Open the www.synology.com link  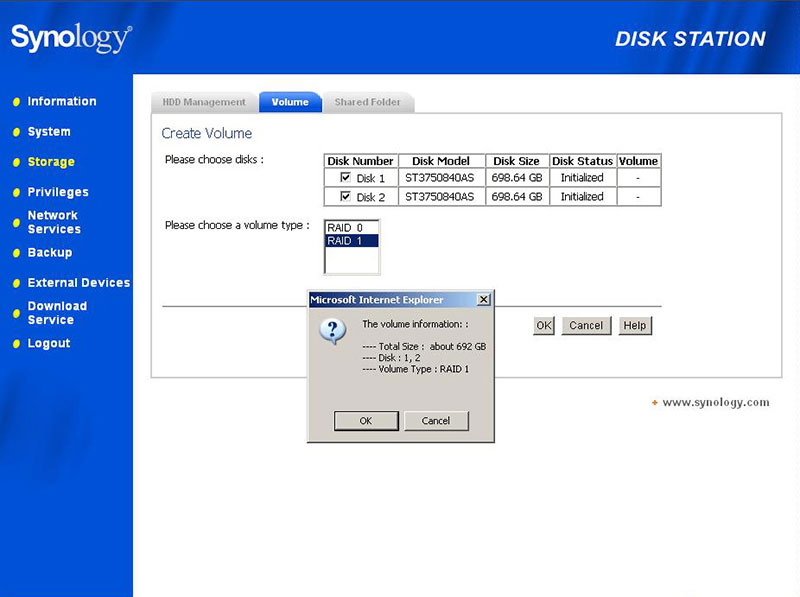click(x=716, y=403)
